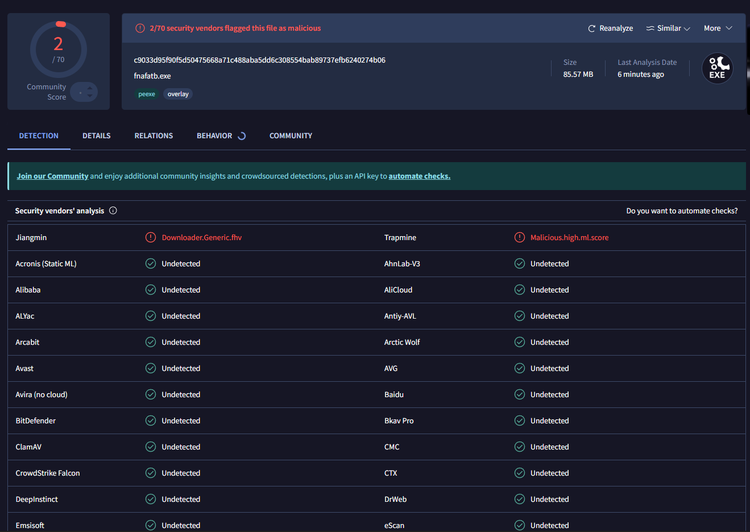Click the Avira (no cloud) undetected checkmark icon
The width and height of the screenshot is (750, 532).
[151, 394]
